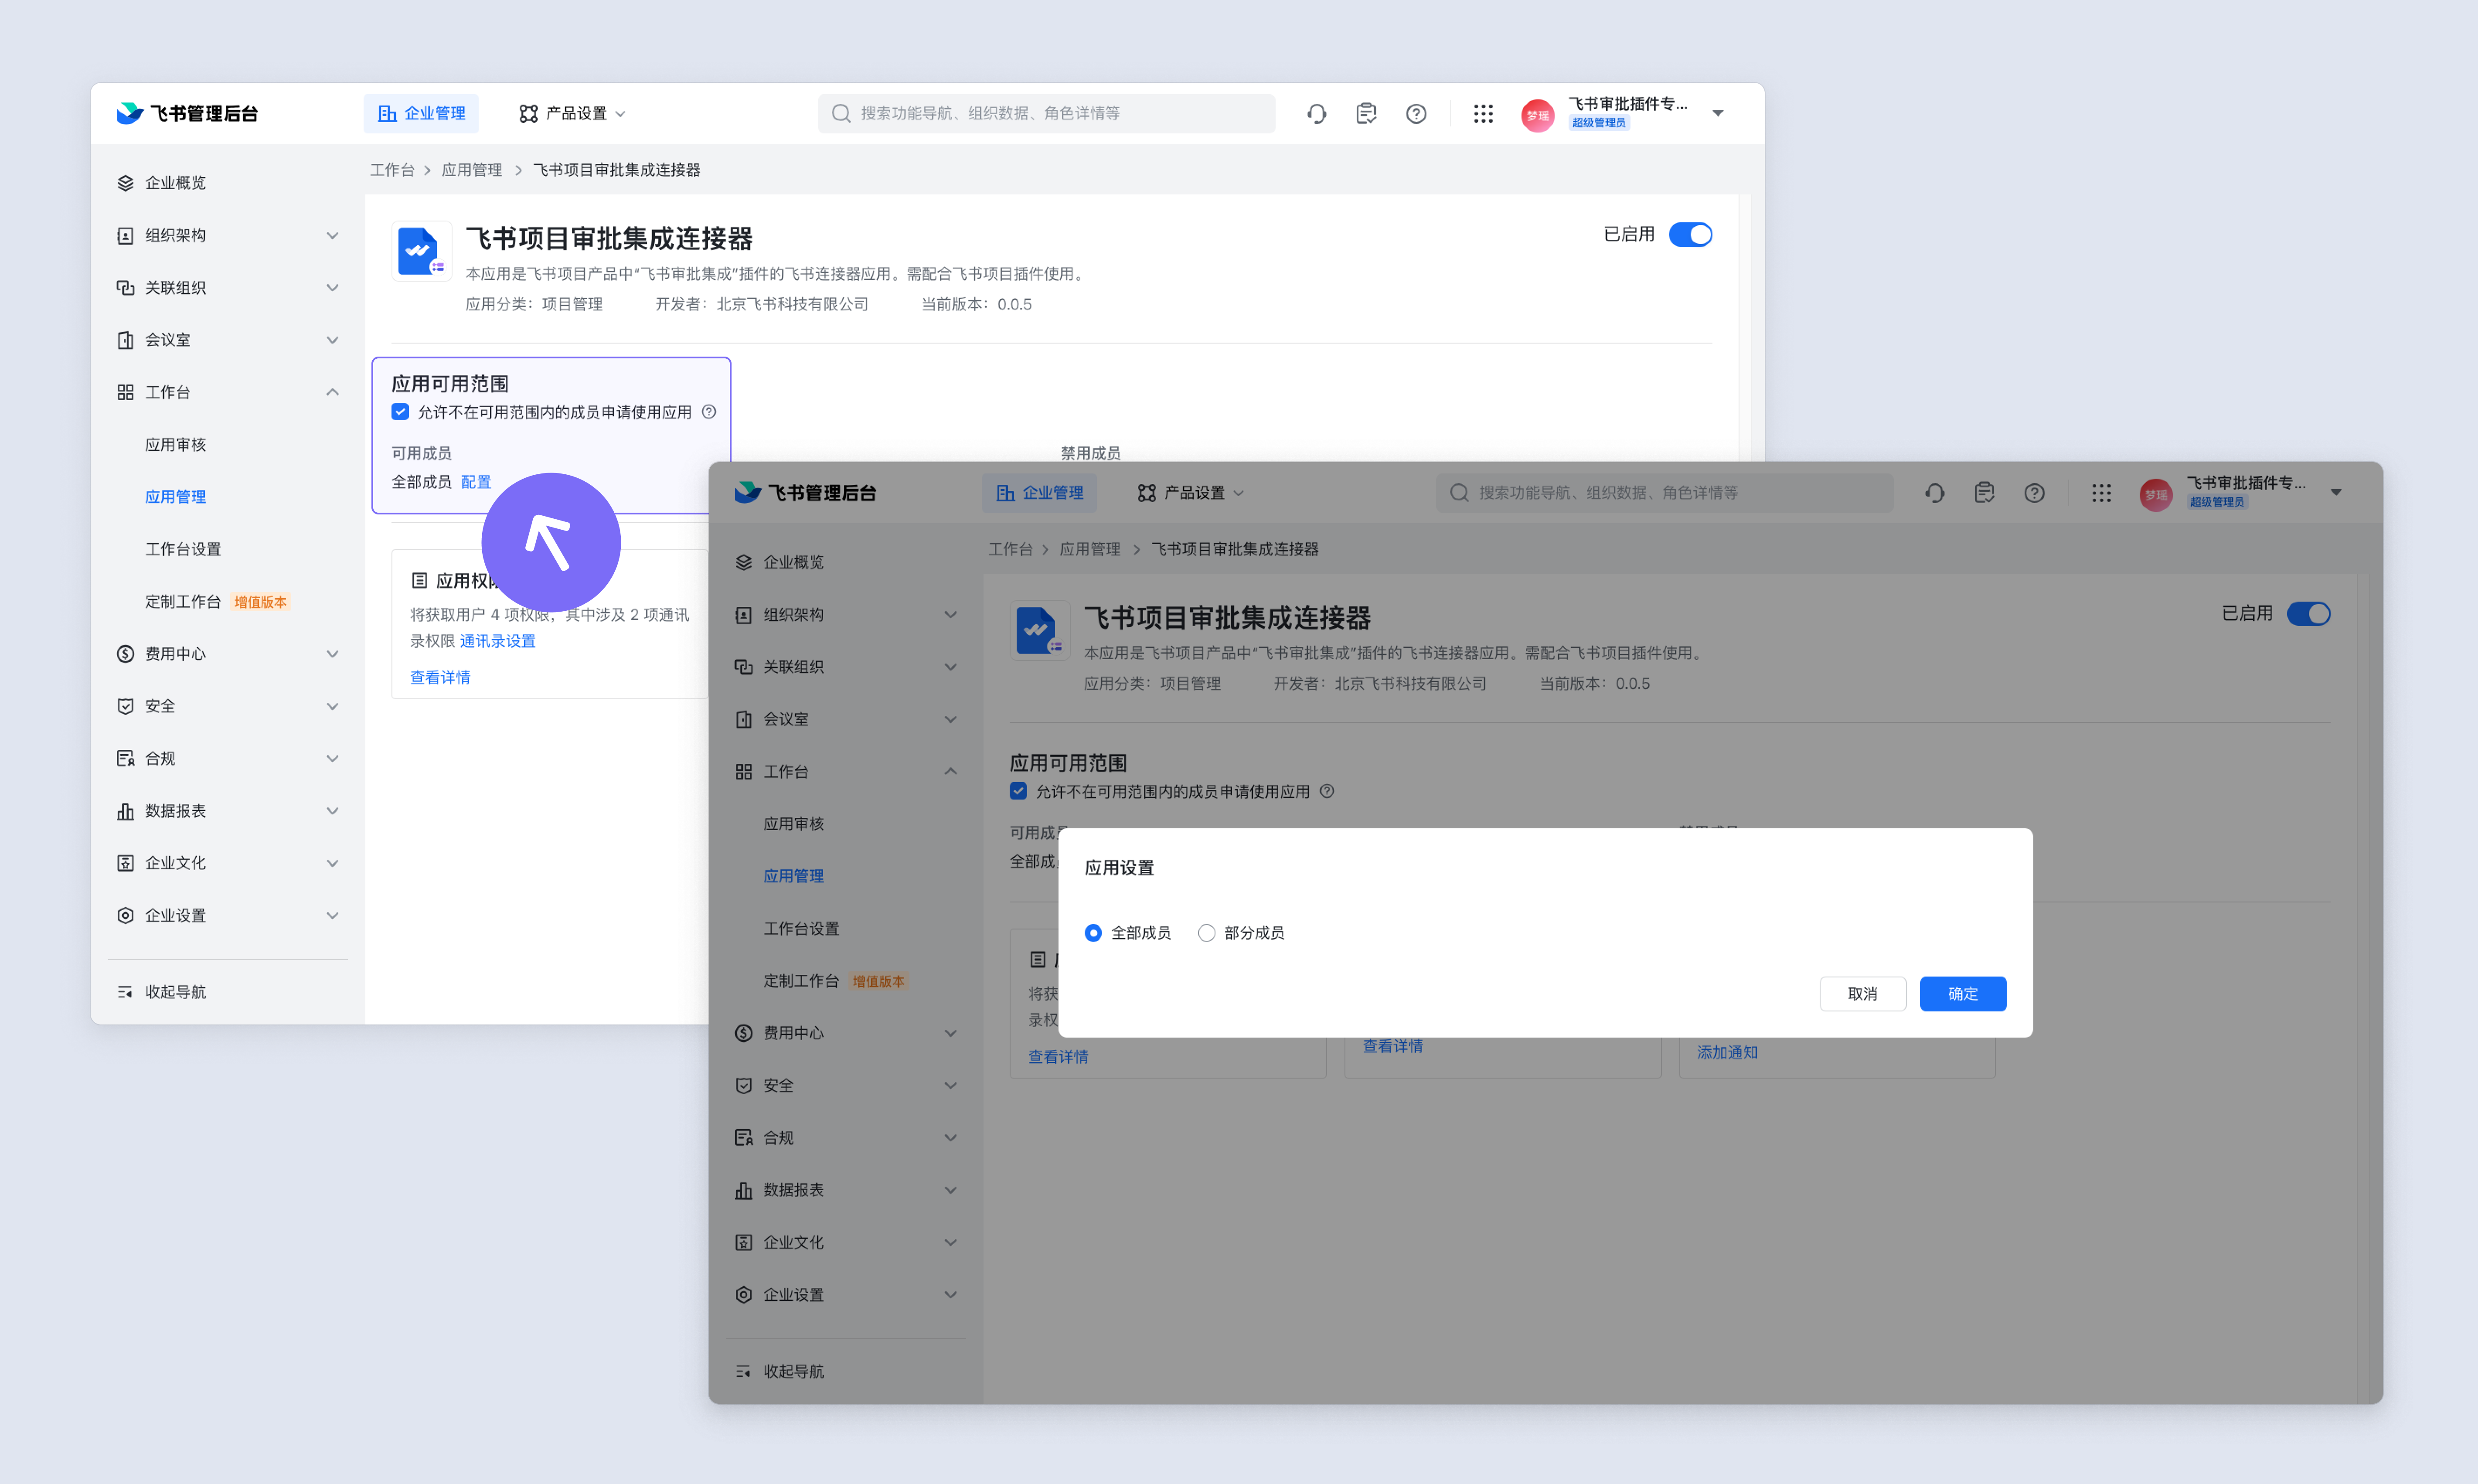Expand 费用中心 chevron in back window sidebar
2478x1484 pixels.
332,654
